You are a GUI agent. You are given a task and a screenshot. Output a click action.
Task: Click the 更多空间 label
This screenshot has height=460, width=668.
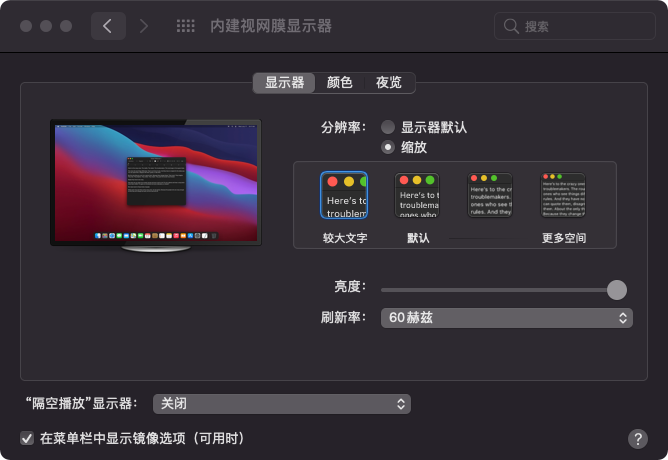(x=564, y=238)
